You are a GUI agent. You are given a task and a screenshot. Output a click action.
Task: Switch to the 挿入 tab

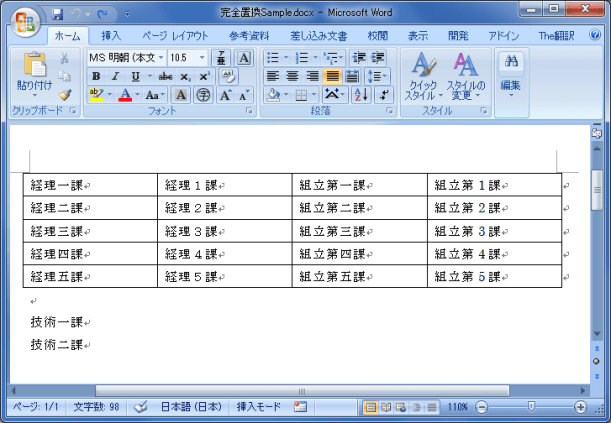coord(111,35)
